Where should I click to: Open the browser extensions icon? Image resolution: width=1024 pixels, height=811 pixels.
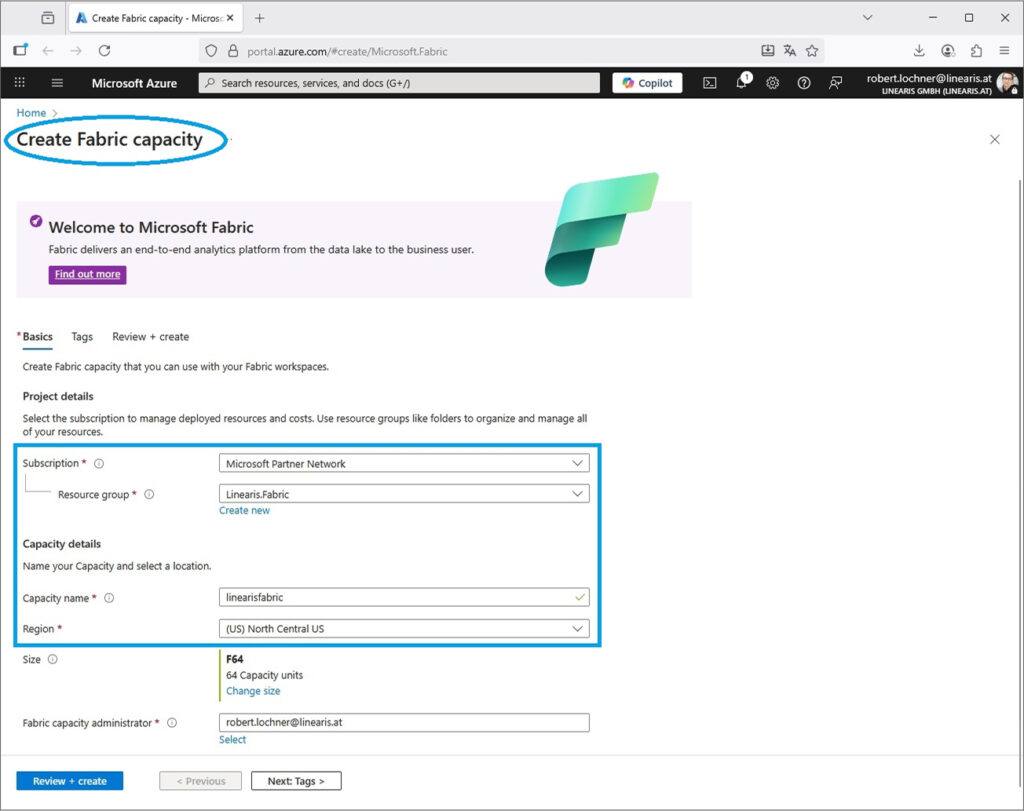[x=976, y=51]
